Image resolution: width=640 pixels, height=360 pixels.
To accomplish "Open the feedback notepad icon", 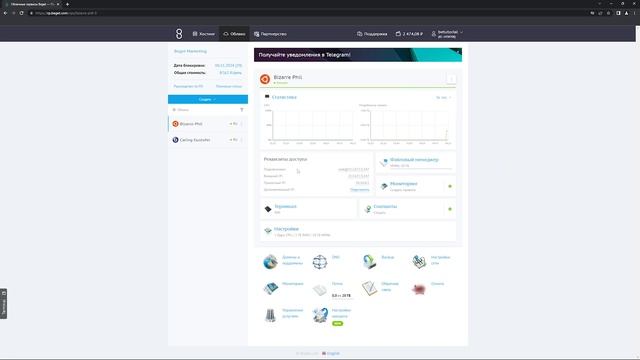I will [x=369, y=288].
